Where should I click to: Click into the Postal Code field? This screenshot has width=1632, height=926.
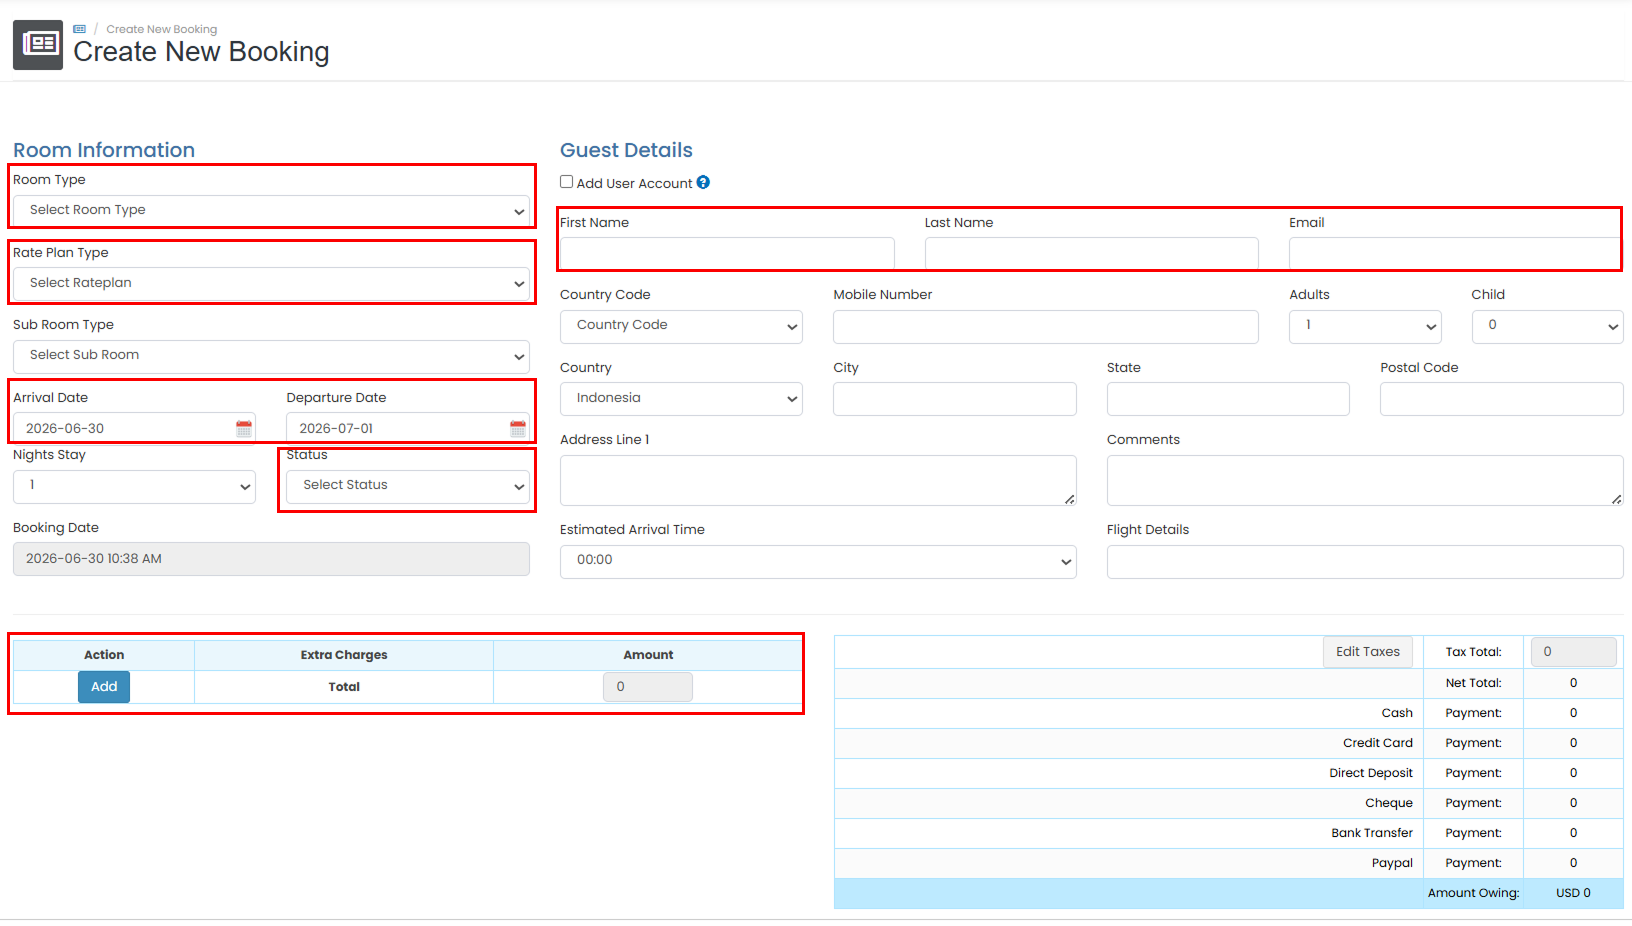(1501, 399)
